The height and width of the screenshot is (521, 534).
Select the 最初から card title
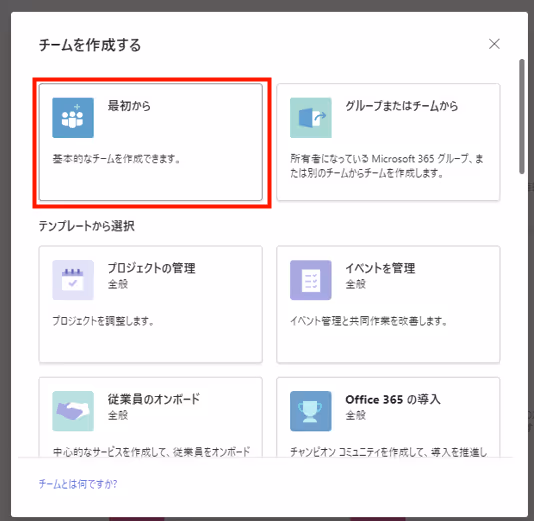click(x=129, y=106)
